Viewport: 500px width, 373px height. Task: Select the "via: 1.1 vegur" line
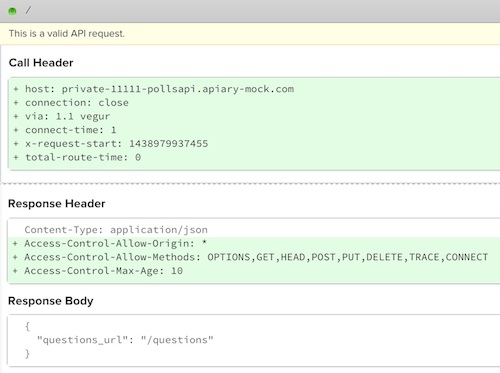click(x=62, y=116)
